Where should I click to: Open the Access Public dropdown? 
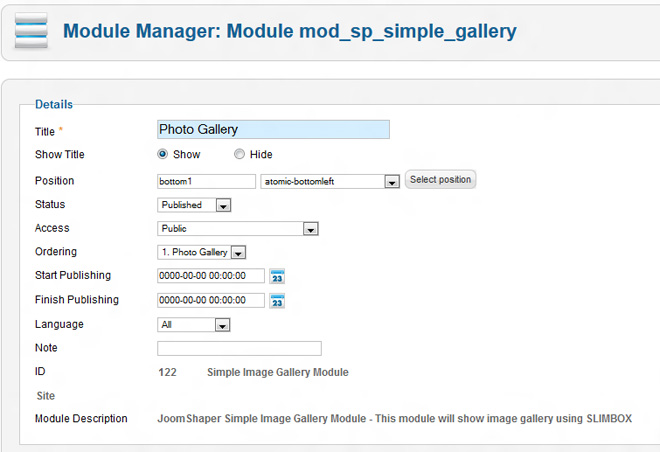[x=310, y=229]
